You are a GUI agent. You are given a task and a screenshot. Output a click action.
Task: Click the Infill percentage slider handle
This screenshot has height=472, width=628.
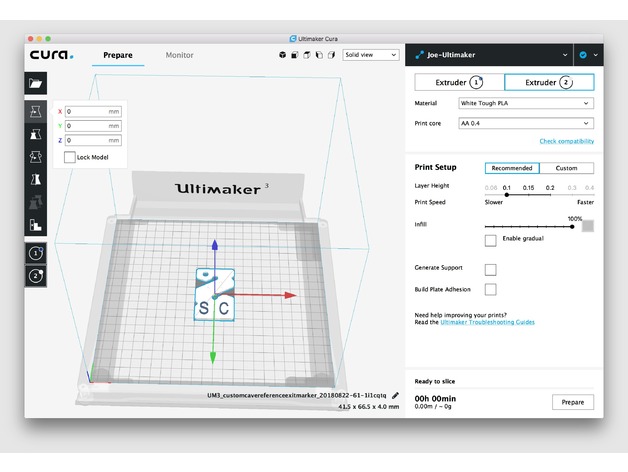[x=572, y=227]
